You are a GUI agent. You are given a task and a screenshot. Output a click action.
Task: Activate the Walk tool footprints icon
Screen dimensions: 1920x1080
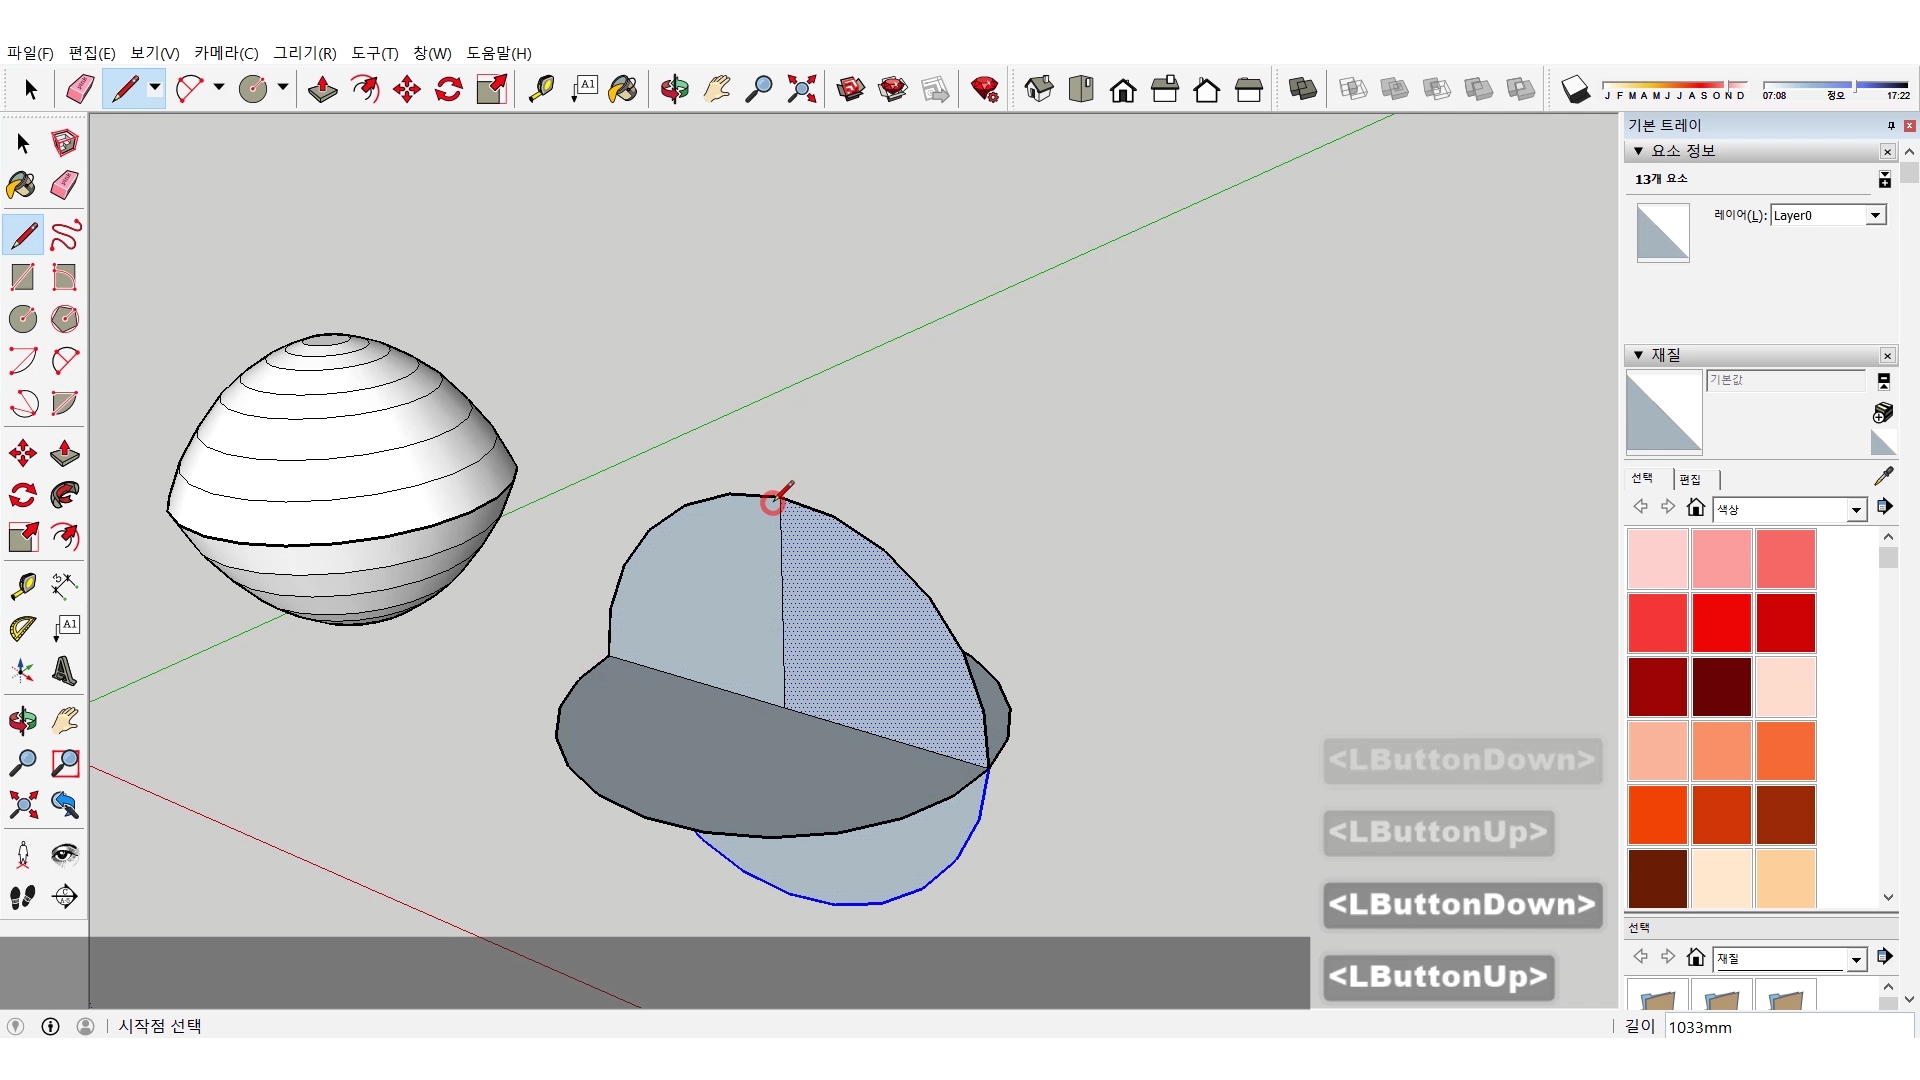coord(22,897)
